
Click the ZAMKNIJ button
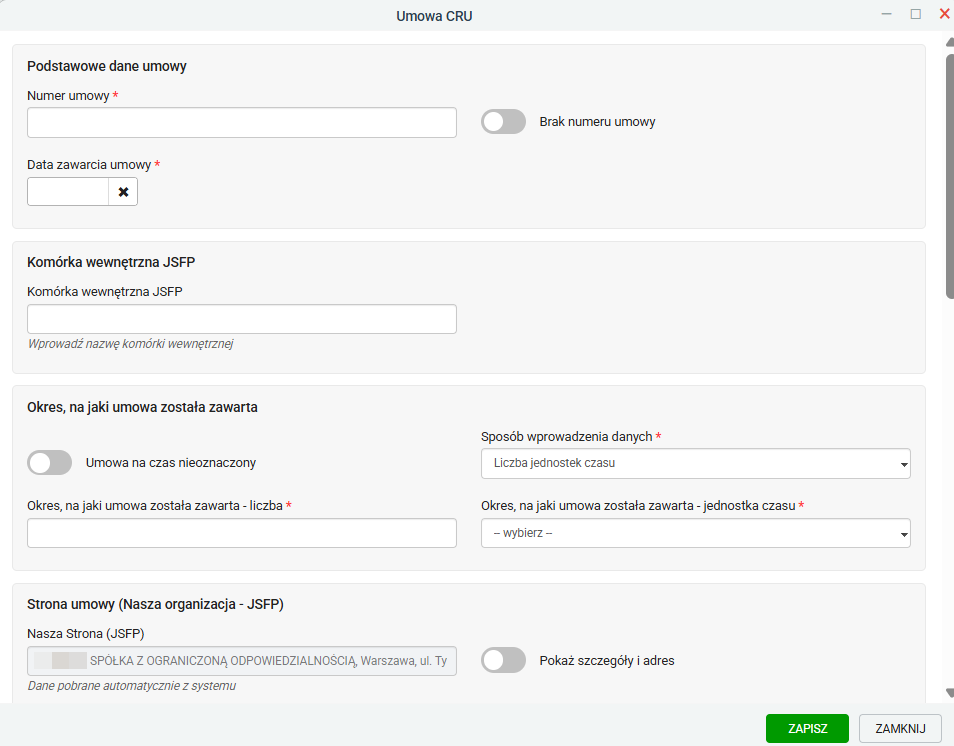click(x=900, y=728)
